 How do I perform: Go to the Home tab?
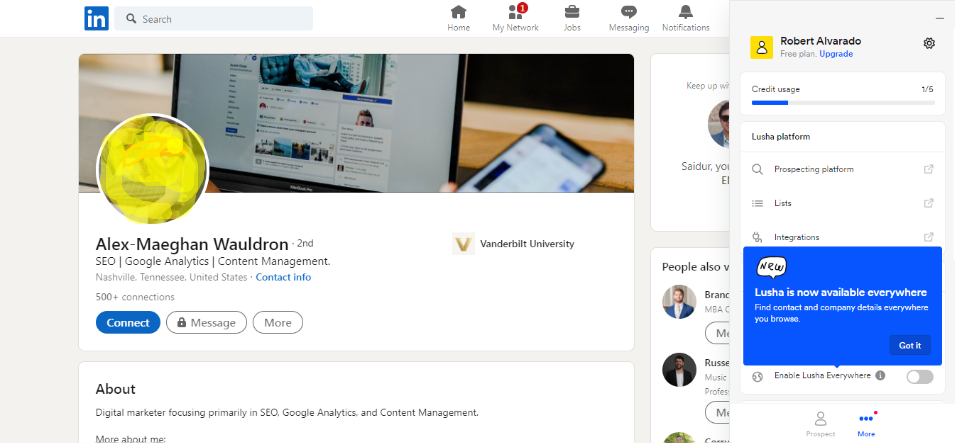[459, 18]
